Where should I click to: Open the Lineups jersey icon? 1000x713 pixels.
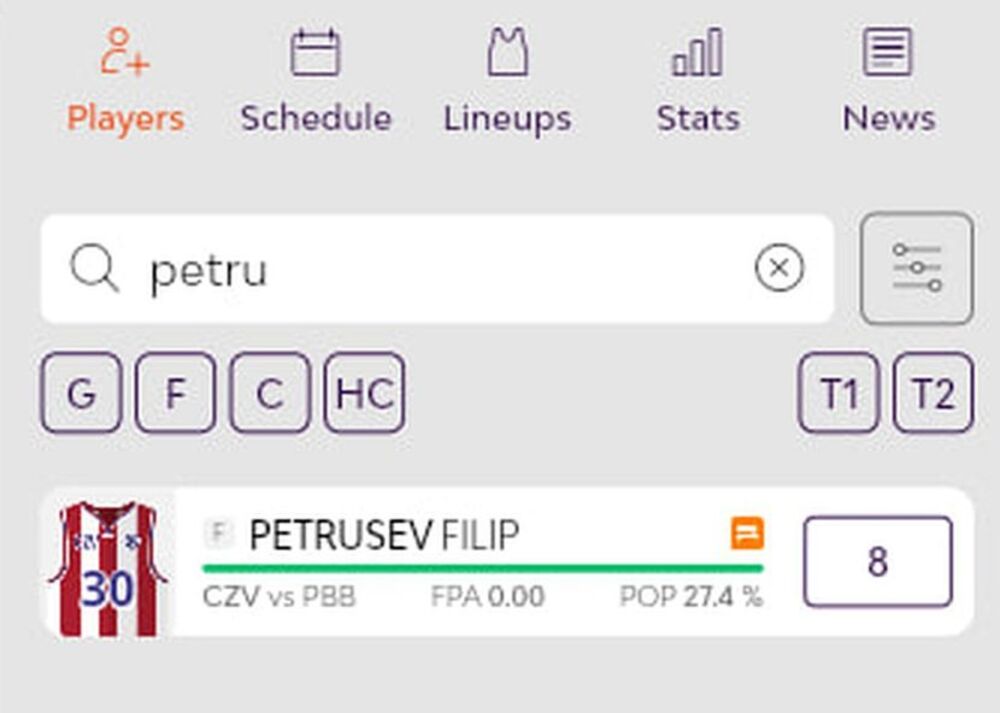[x=507, y=52]
